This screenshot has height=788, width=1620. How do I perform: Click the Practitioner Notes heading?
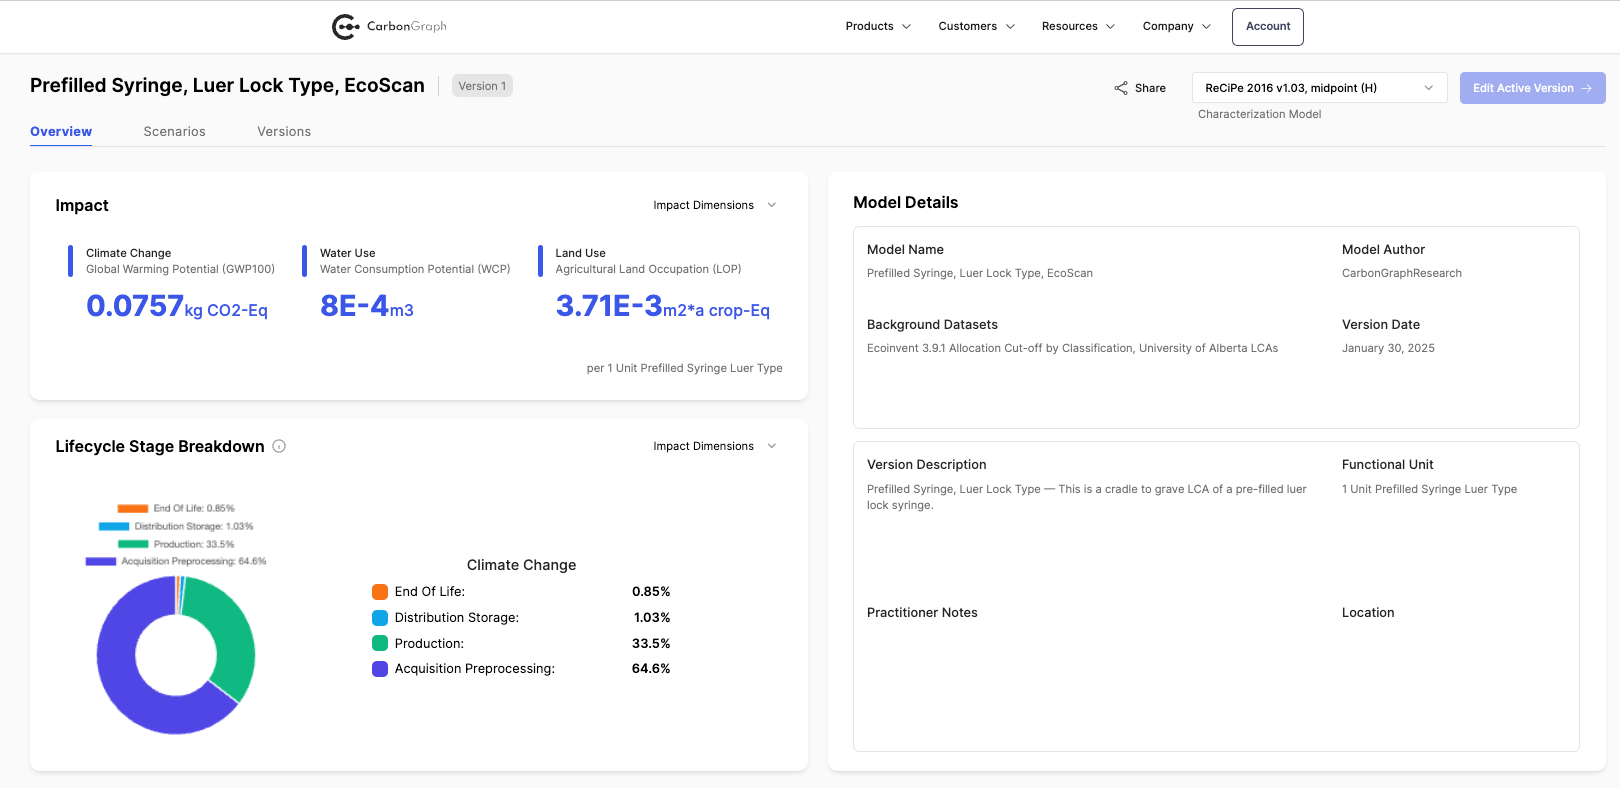(x=922, y=612)
